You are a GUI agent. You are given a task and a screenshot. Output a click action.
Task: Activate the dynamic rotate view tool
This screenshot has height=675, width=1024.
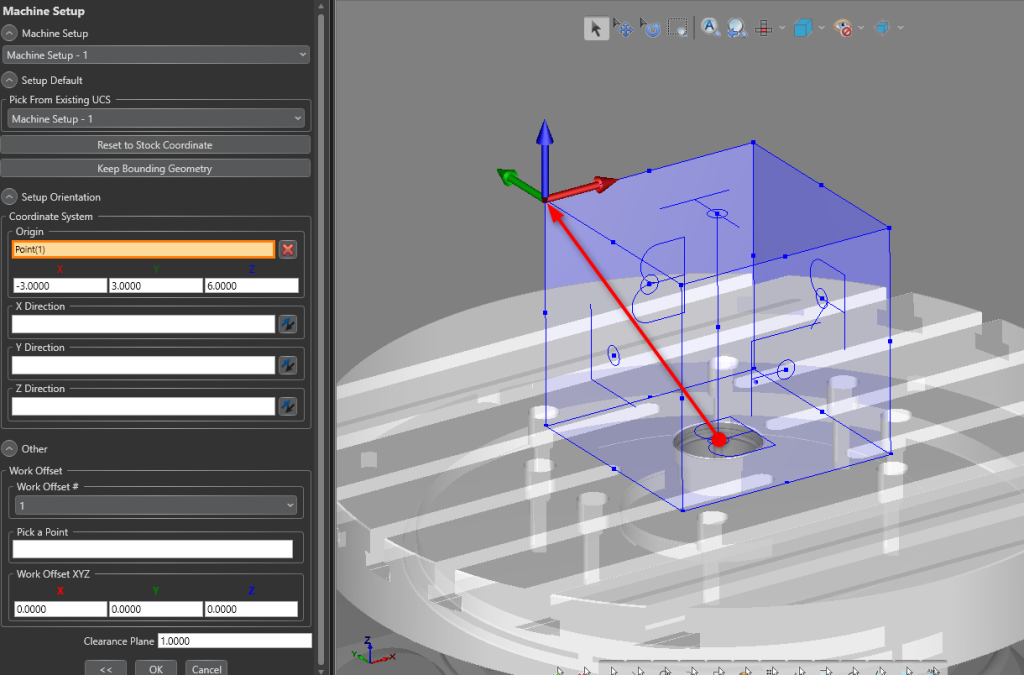coord(651,27)
